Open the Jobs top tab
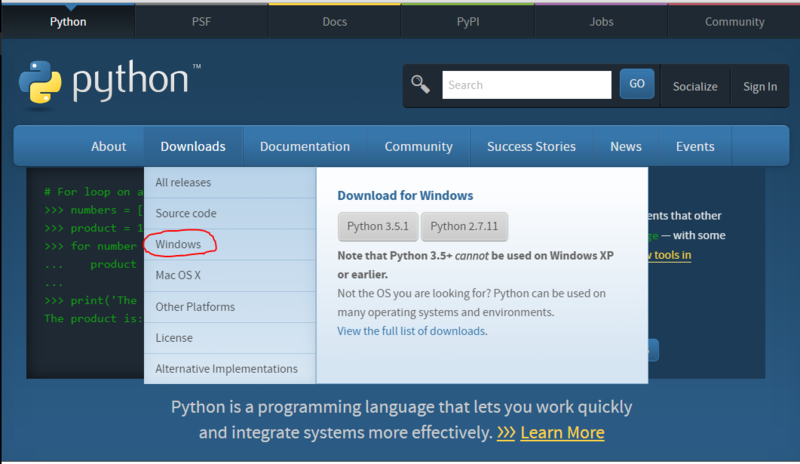The image size is (800, 464). (601, 21)
